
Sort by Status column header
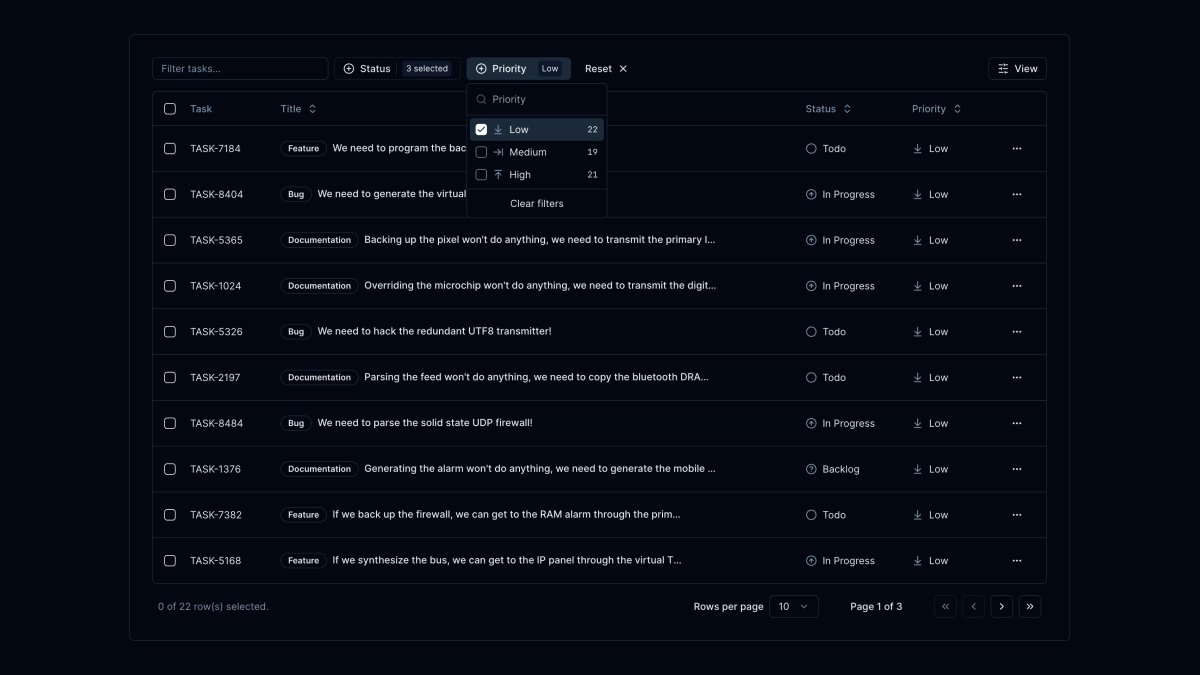828,109
